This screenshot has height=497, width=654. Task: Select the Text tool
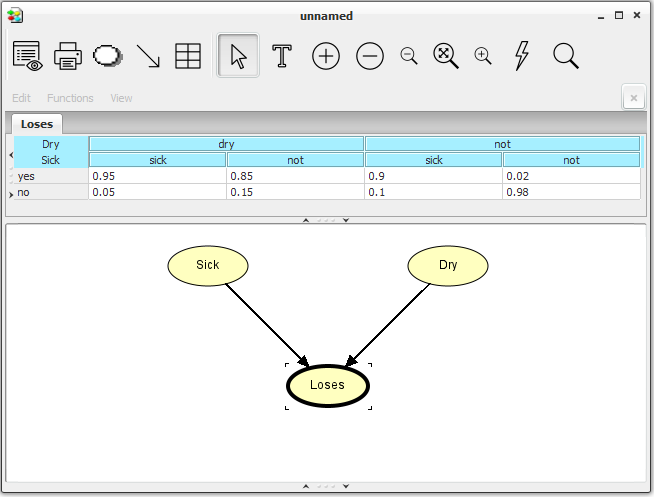coord(282,56)
